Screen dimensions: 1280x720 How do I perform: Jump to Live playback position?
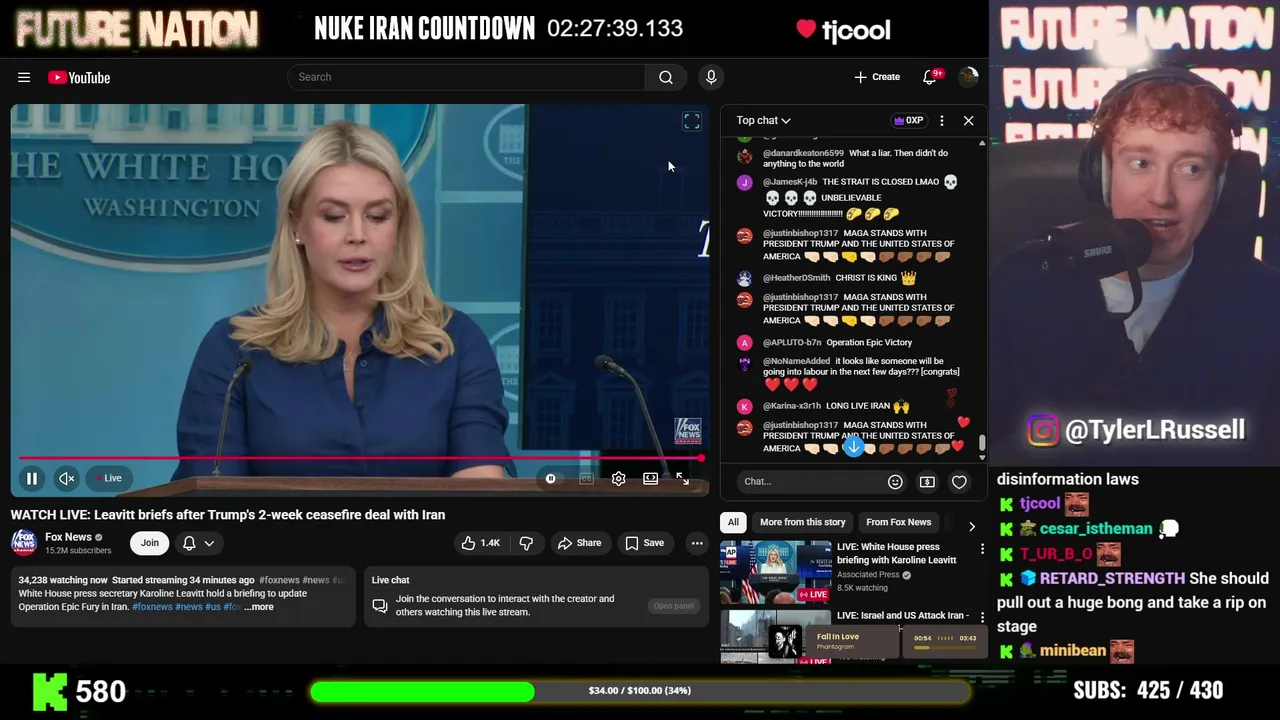109,478
